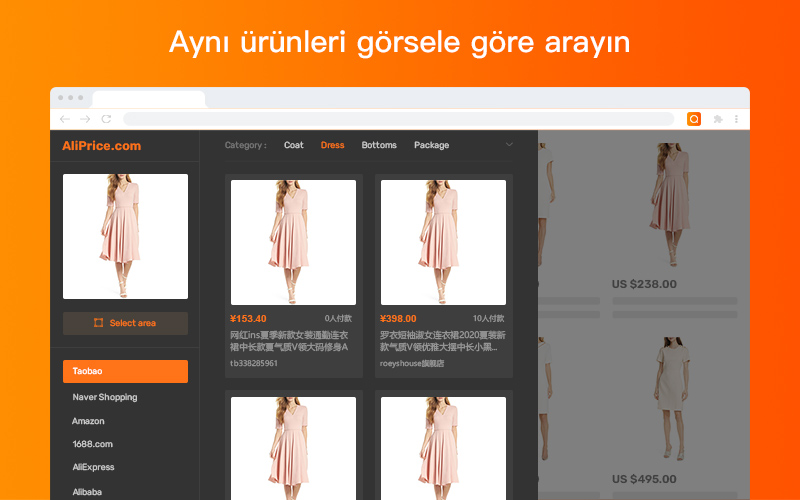Viewport: 800px width, 500px height.
Task: Choose 1688.com as search source
Action: pyautogui.click(x=92, y=444)
